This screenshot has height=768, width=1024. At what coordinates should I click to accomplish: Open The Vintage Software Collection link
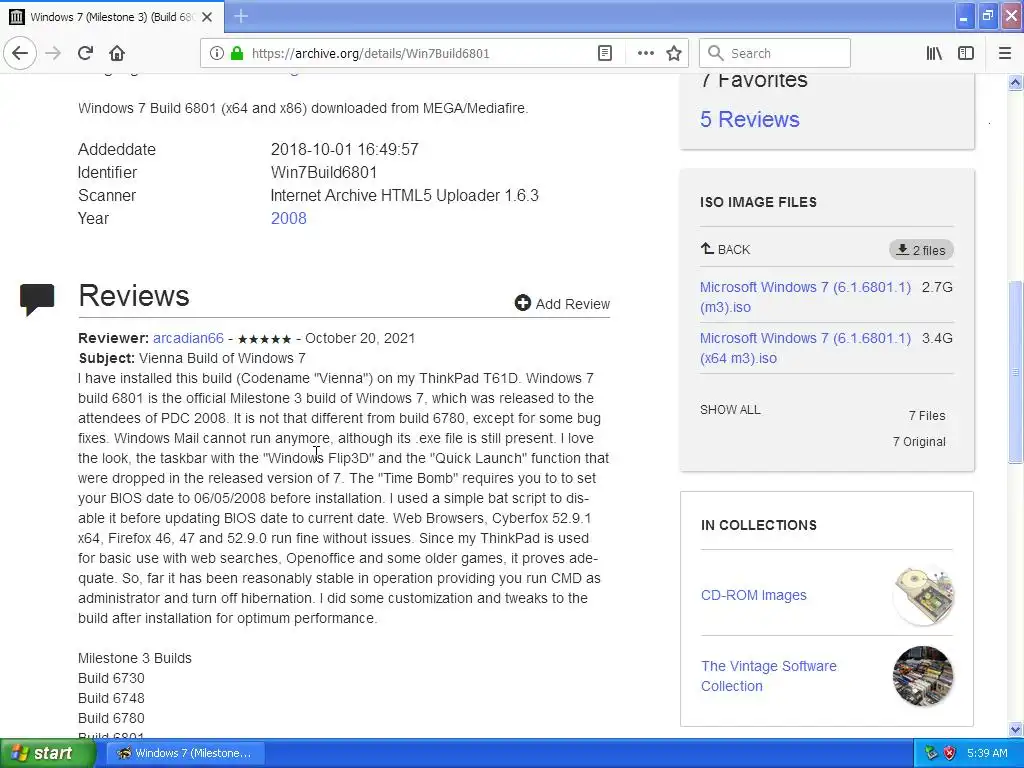click(x=769, y=676)
